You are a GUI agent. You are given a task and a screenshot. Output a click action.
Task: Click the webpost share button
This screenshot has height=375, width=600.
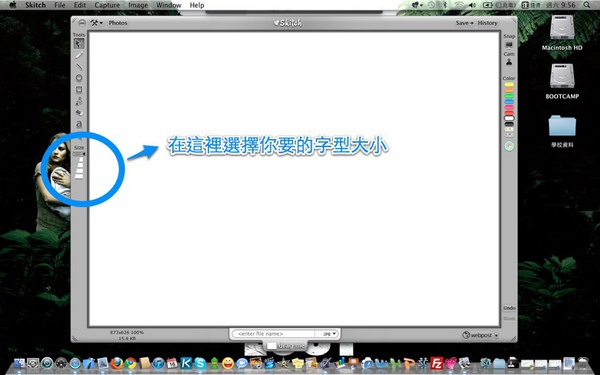(477, 335)
